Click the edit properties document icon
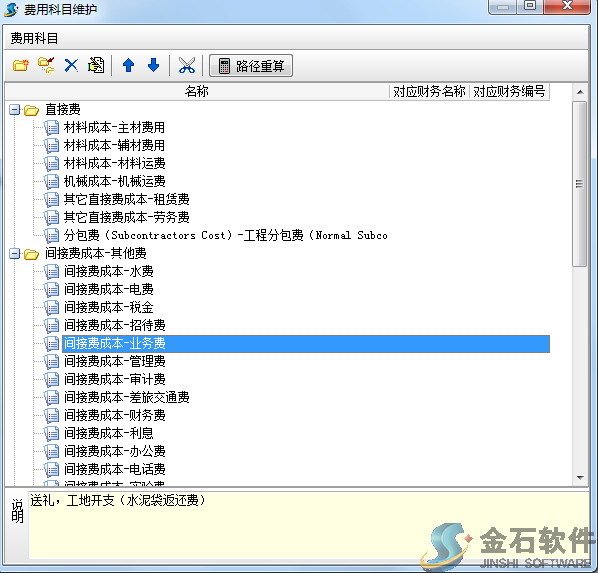This screenshot has width=598, height=573. pyautogui.click(x=96, y=66)
